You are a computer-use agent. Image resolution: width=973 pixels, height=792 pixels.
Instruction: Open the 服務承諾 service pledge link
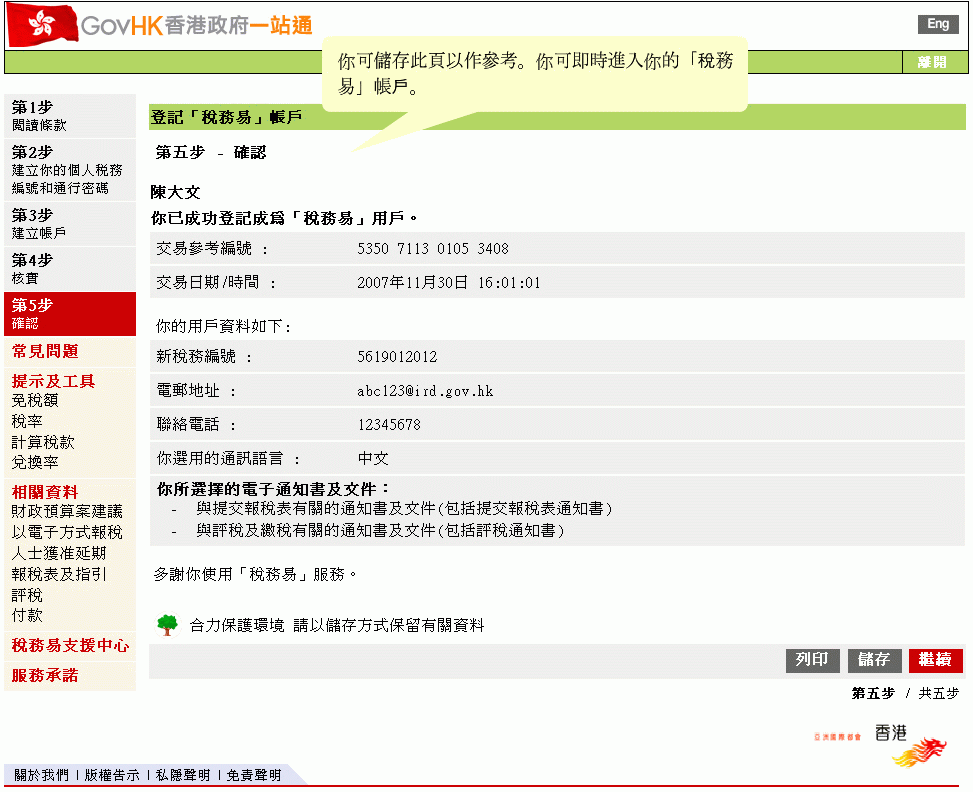point(45,675)
